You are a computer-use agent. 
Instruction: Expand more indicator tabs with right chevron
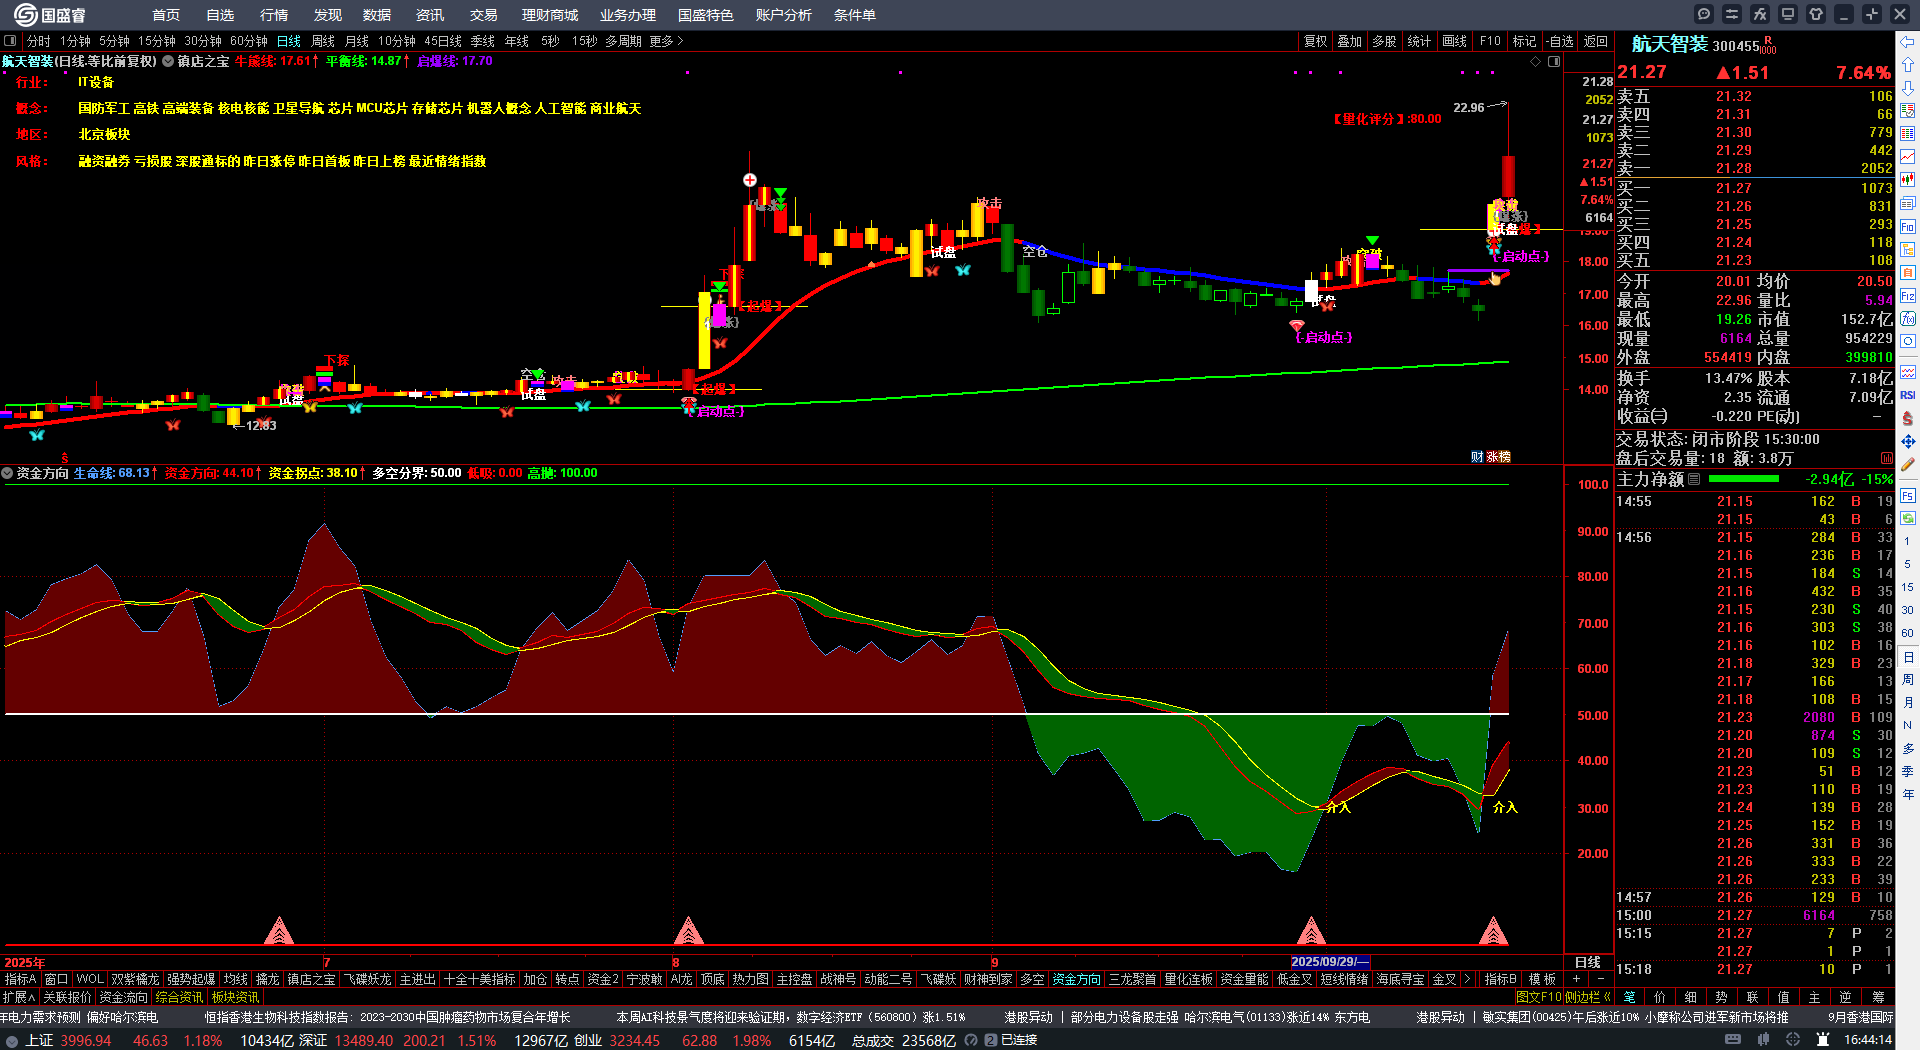tap(1467, 979)
